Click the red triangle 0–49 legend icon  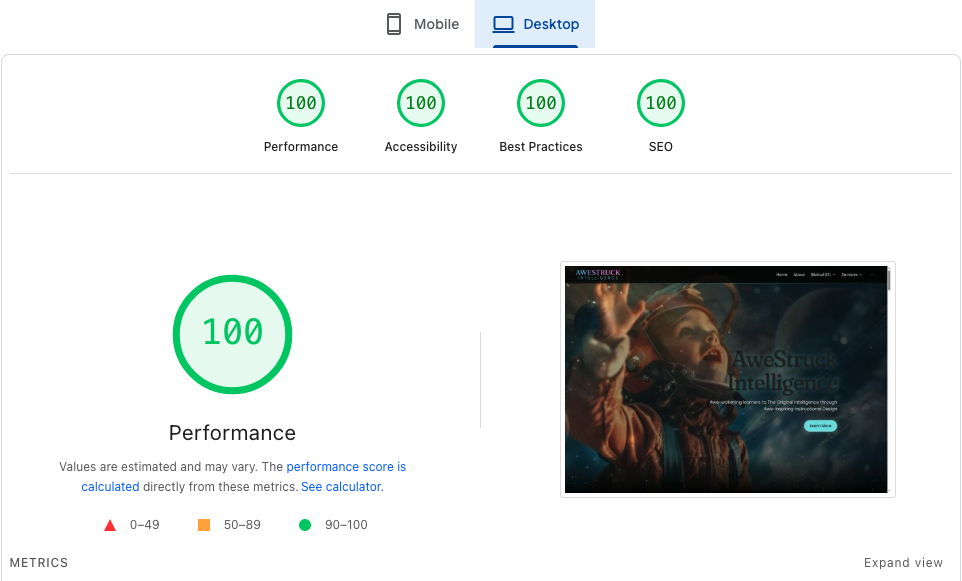[x=110, y=525]
